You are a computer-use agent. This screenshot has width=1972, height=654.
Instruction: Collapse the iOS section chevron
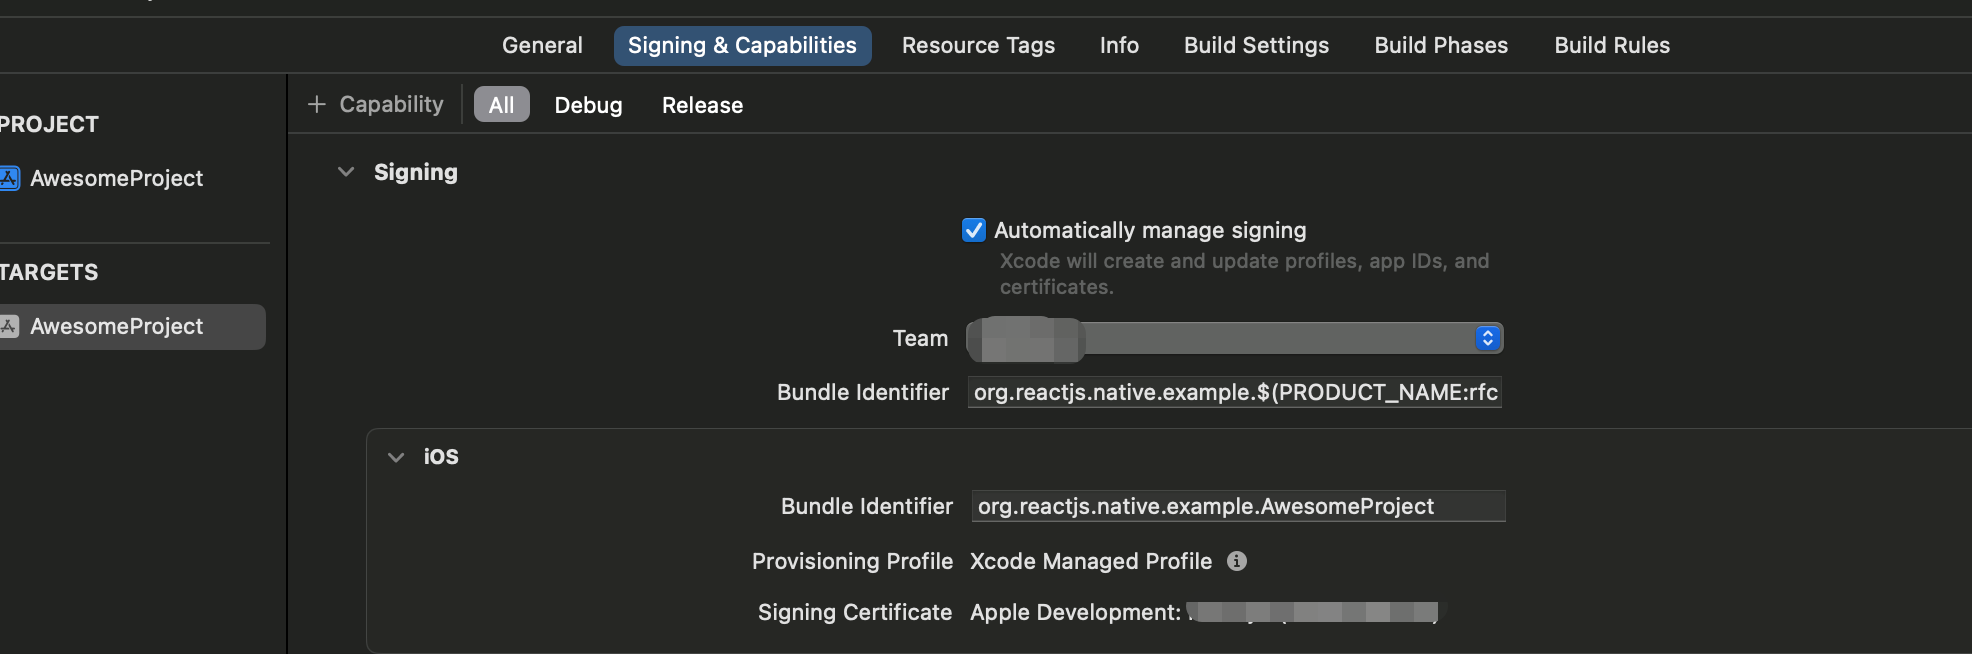[396, 457]
